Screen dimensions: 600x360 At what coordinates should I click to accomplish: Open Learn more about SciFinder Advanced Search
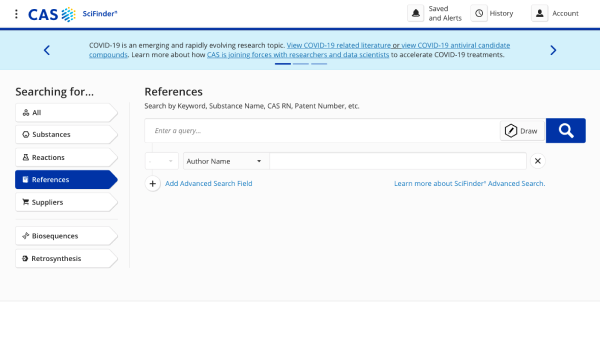click(x=470, y=184)
